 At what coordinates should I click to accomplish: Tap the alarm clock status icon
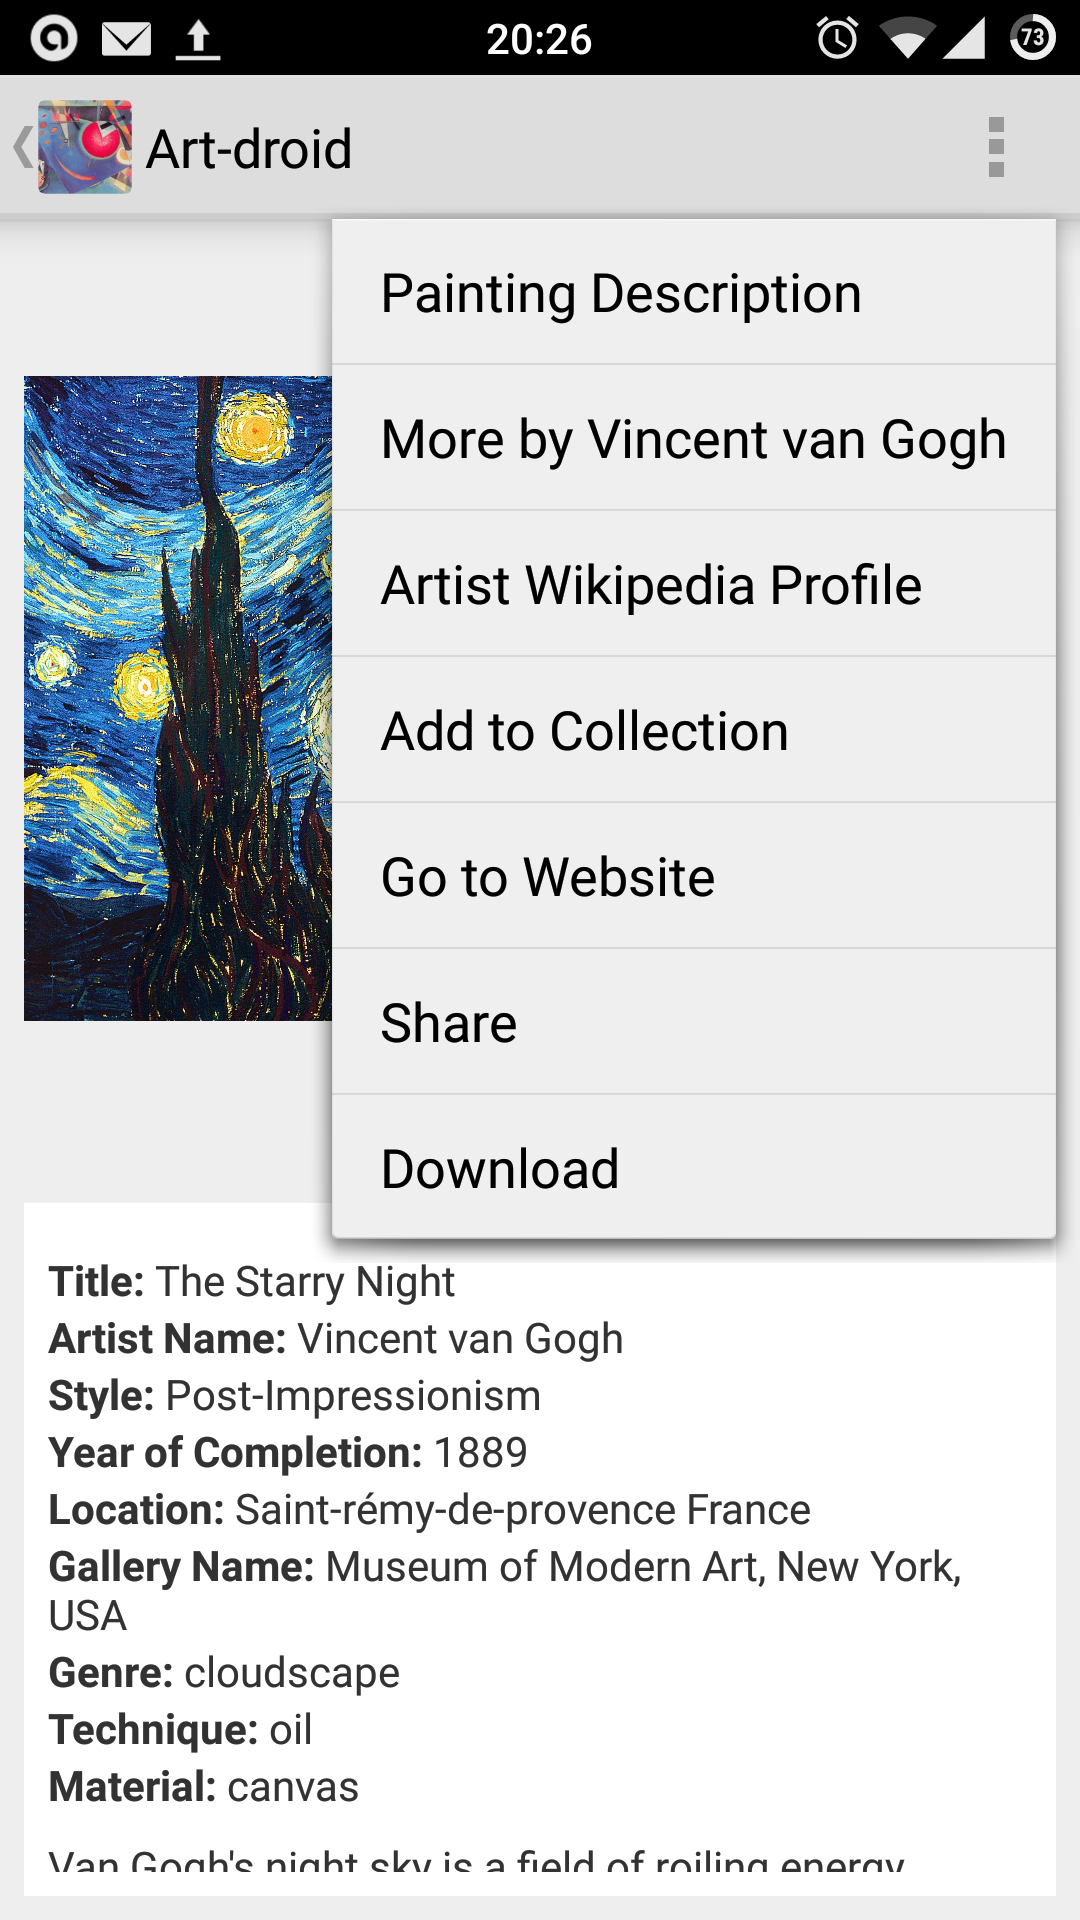pos(837,39)
